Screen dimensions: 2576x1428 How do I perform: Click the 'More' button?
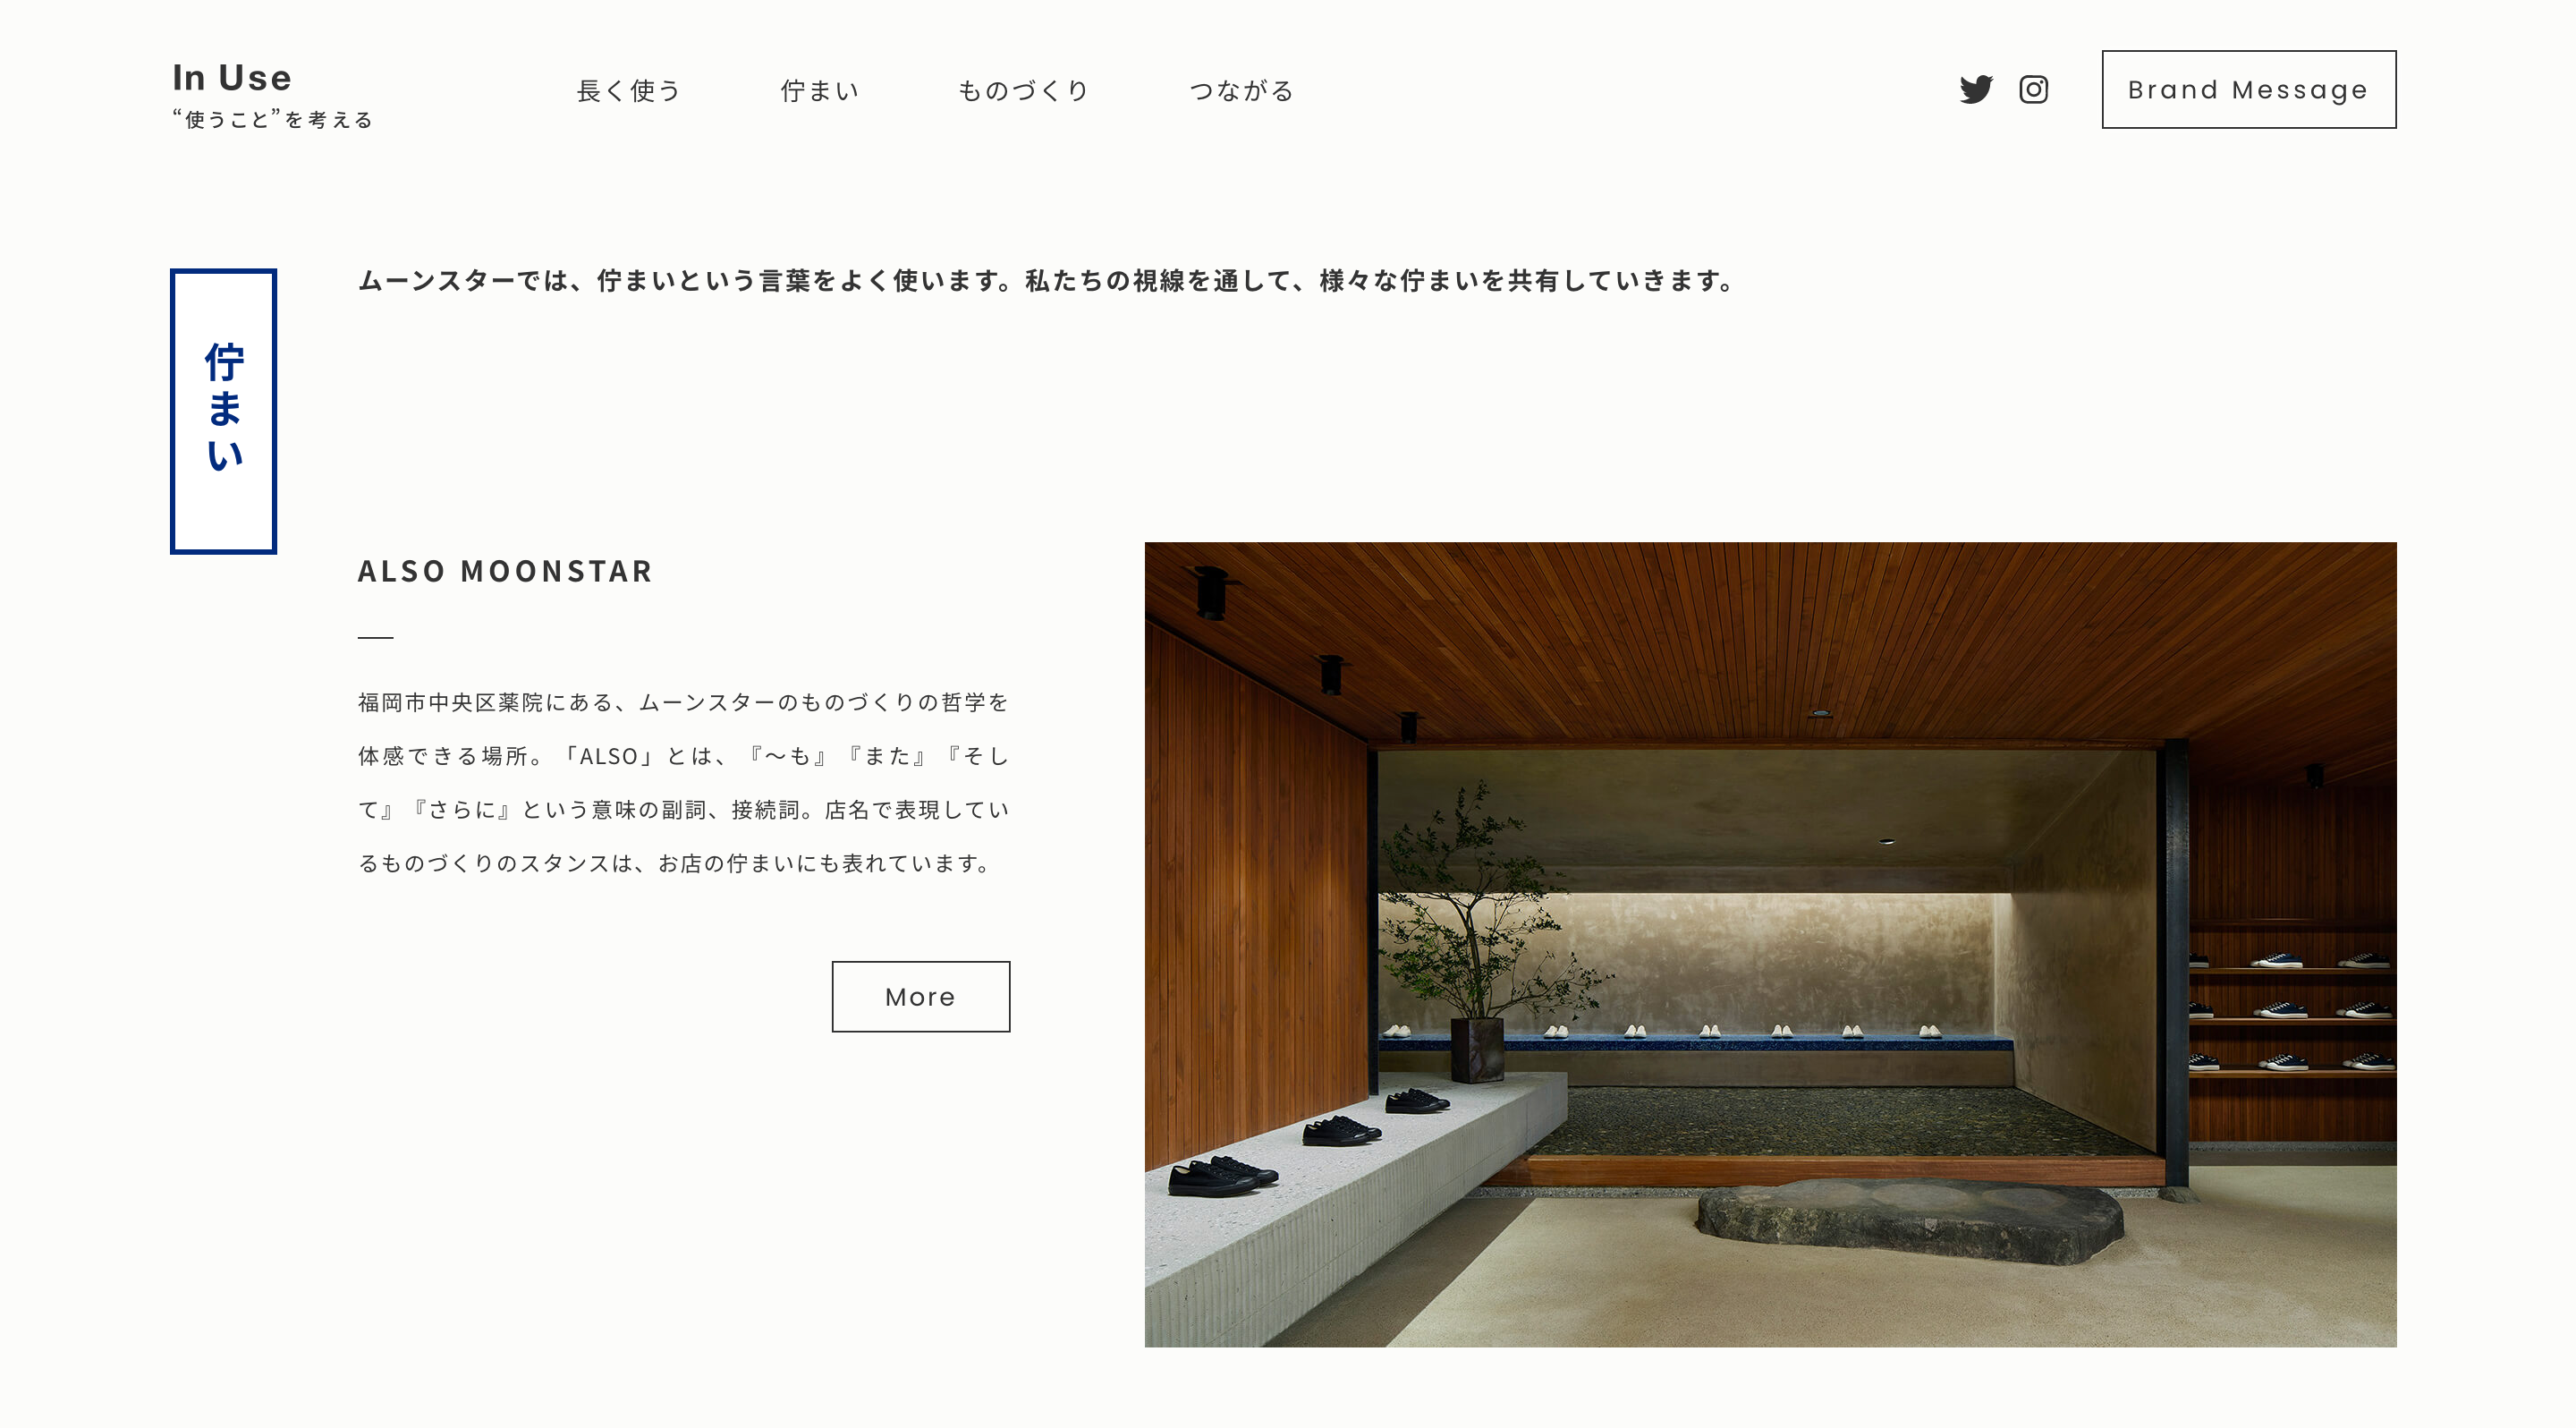coord(919,995)
